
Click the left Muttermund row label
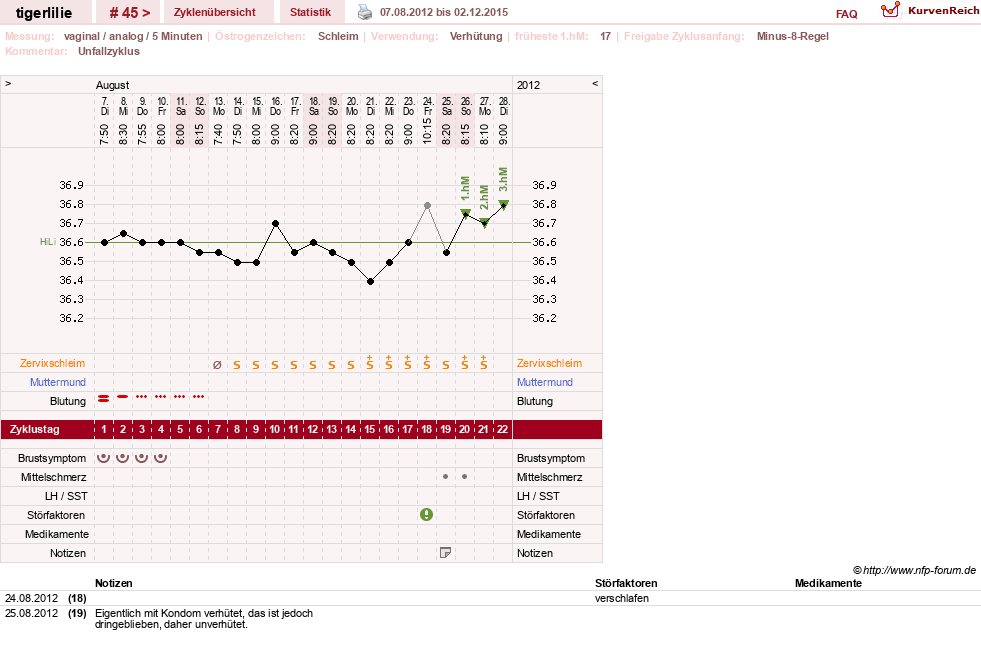[58, 382]
